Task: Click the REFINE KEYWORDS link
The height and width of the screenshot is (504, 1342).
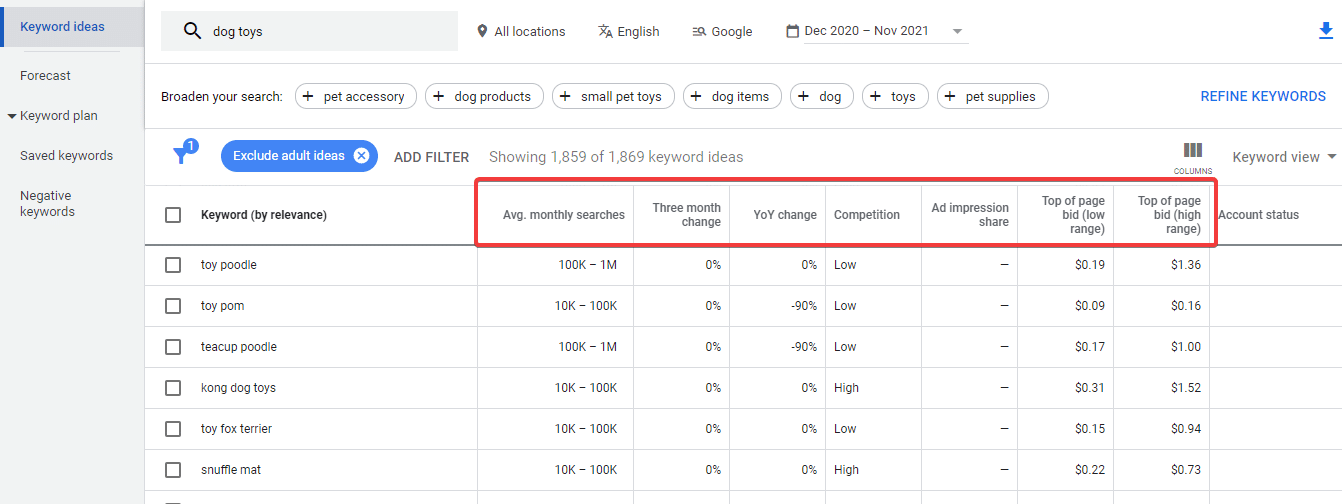Action: [x=1262, y=96]
